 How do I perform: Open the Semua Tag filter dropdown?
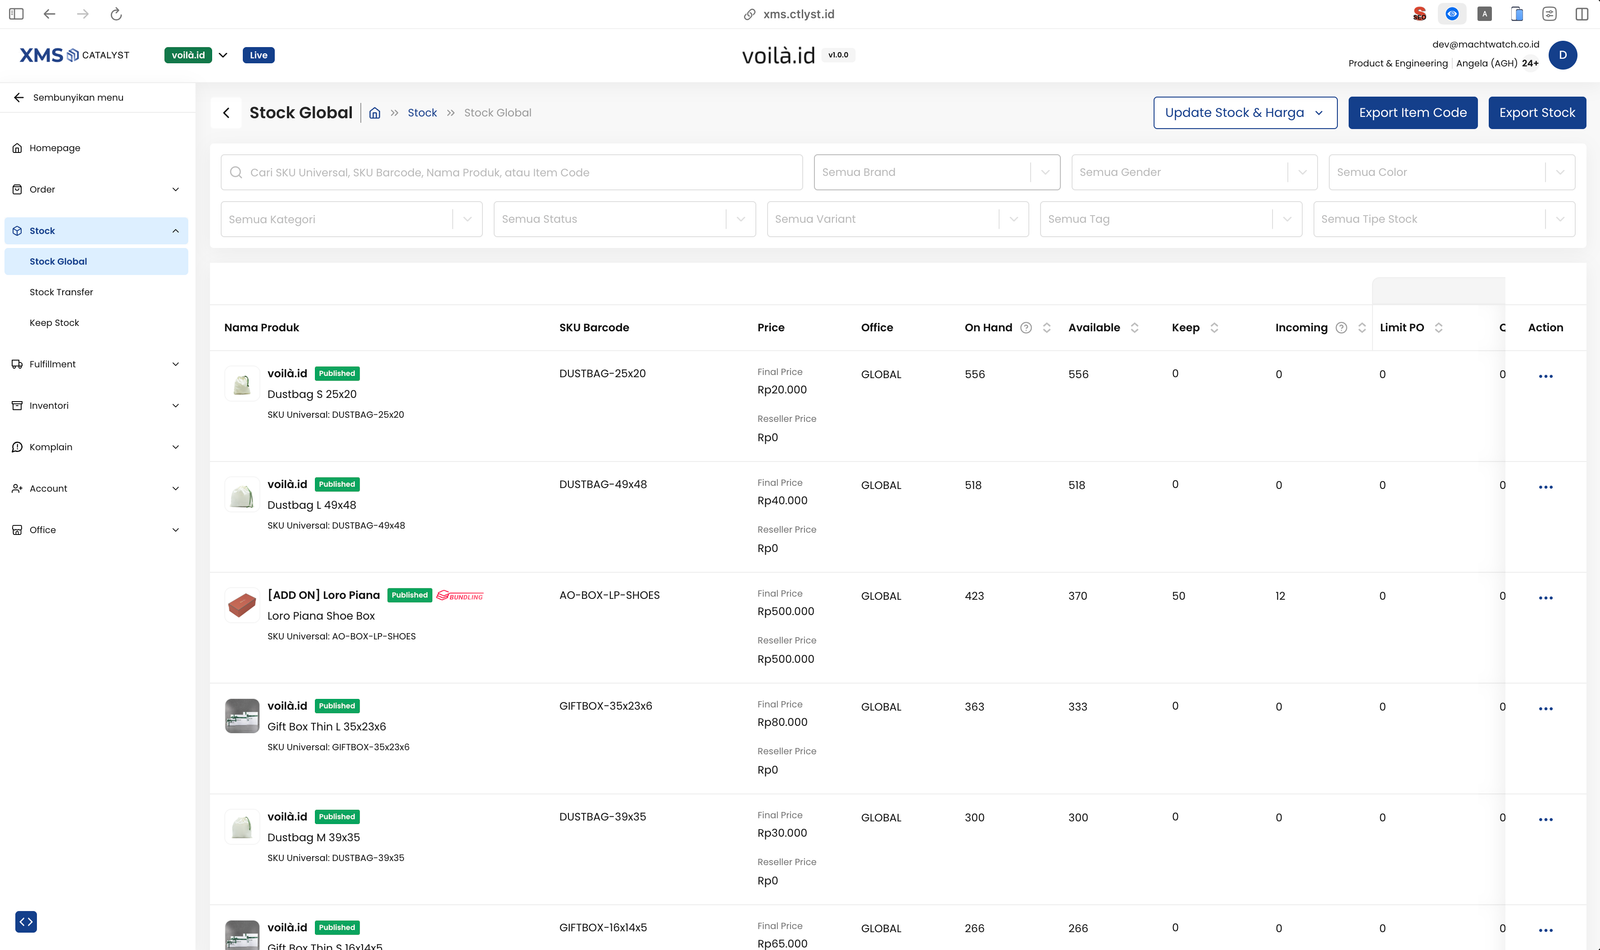(x=1171, y=219)
